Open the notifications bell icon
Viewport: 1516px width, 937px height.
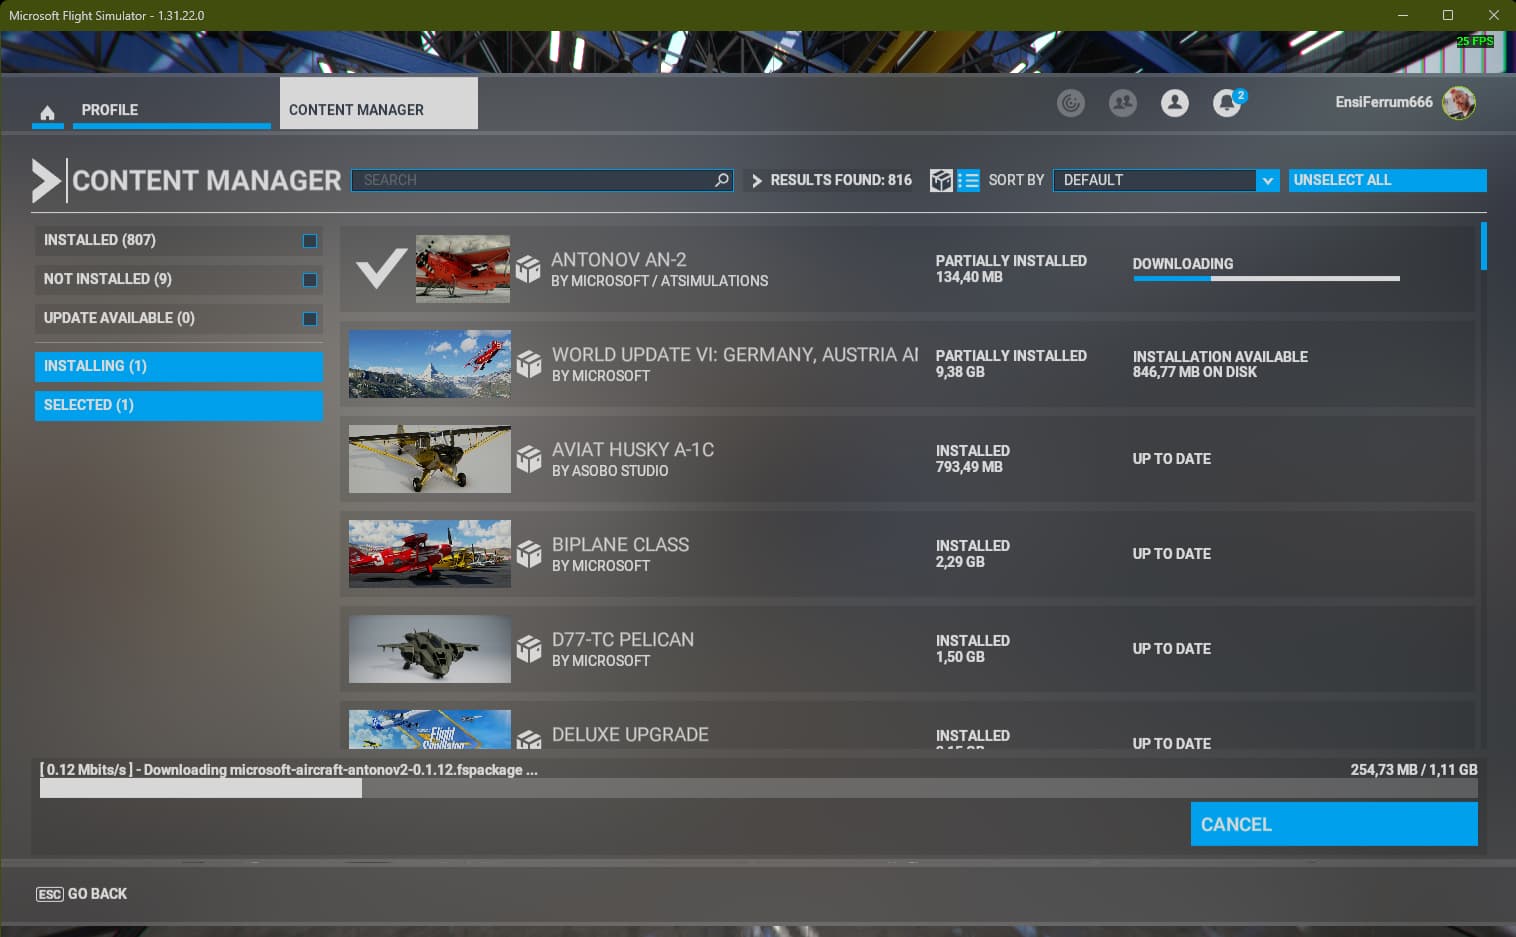(x=1227, y=103)
